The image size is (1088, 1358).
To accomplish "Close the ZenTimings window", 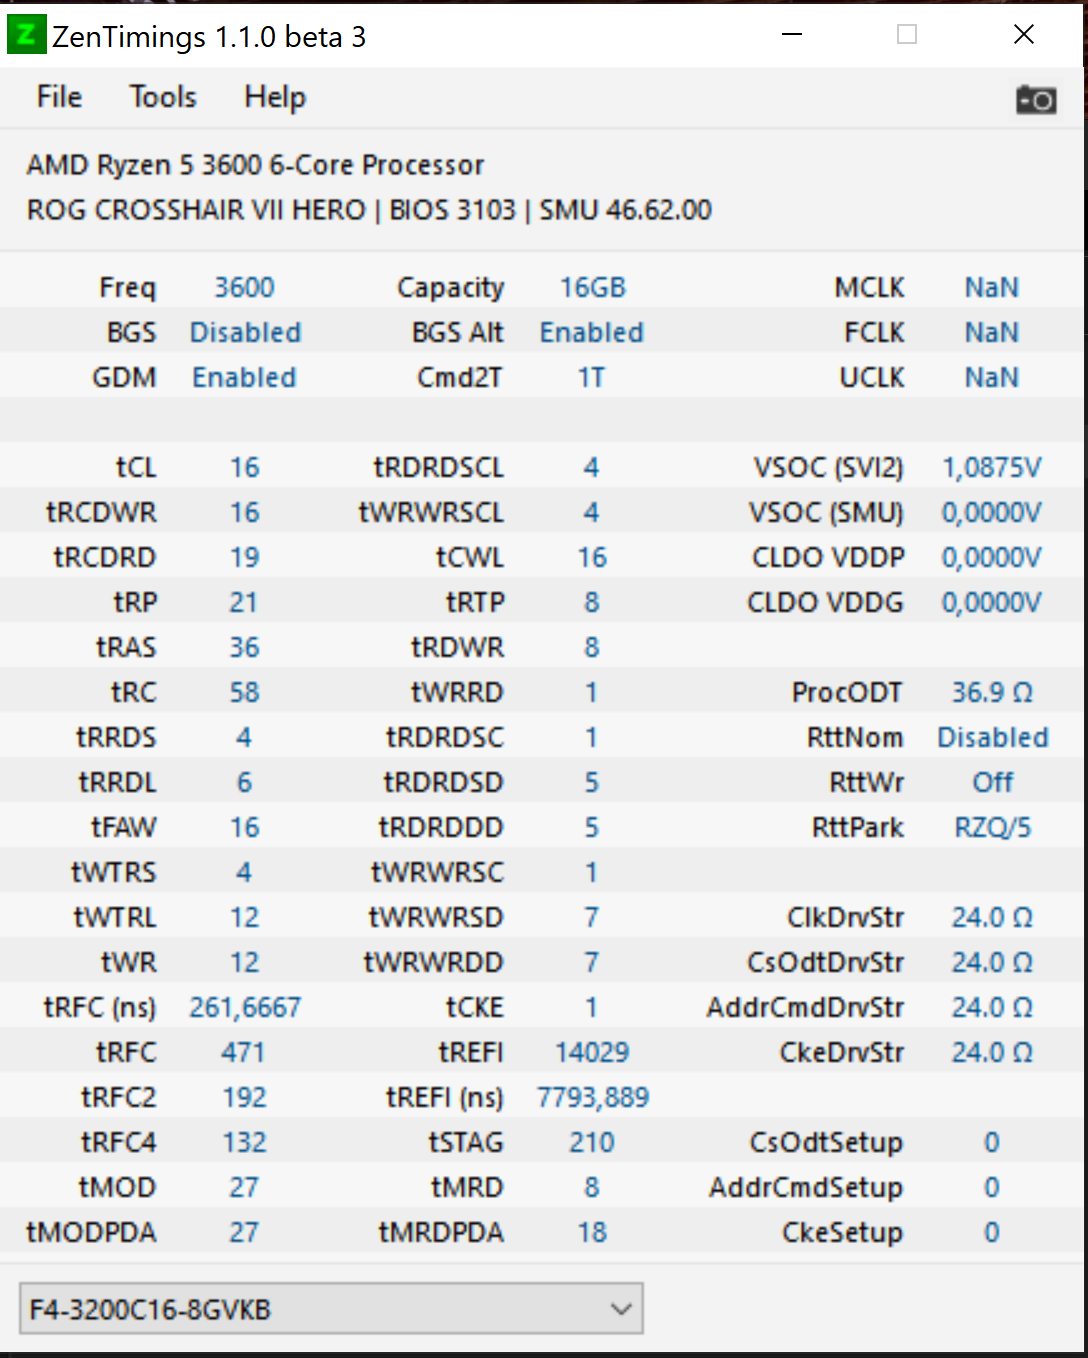I will pos(1023,35).
